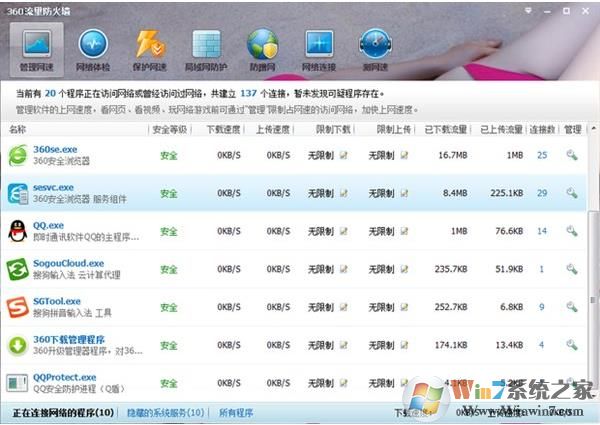
Task: Sort by 安全等级 column header
Action: [x=170, y=130]
